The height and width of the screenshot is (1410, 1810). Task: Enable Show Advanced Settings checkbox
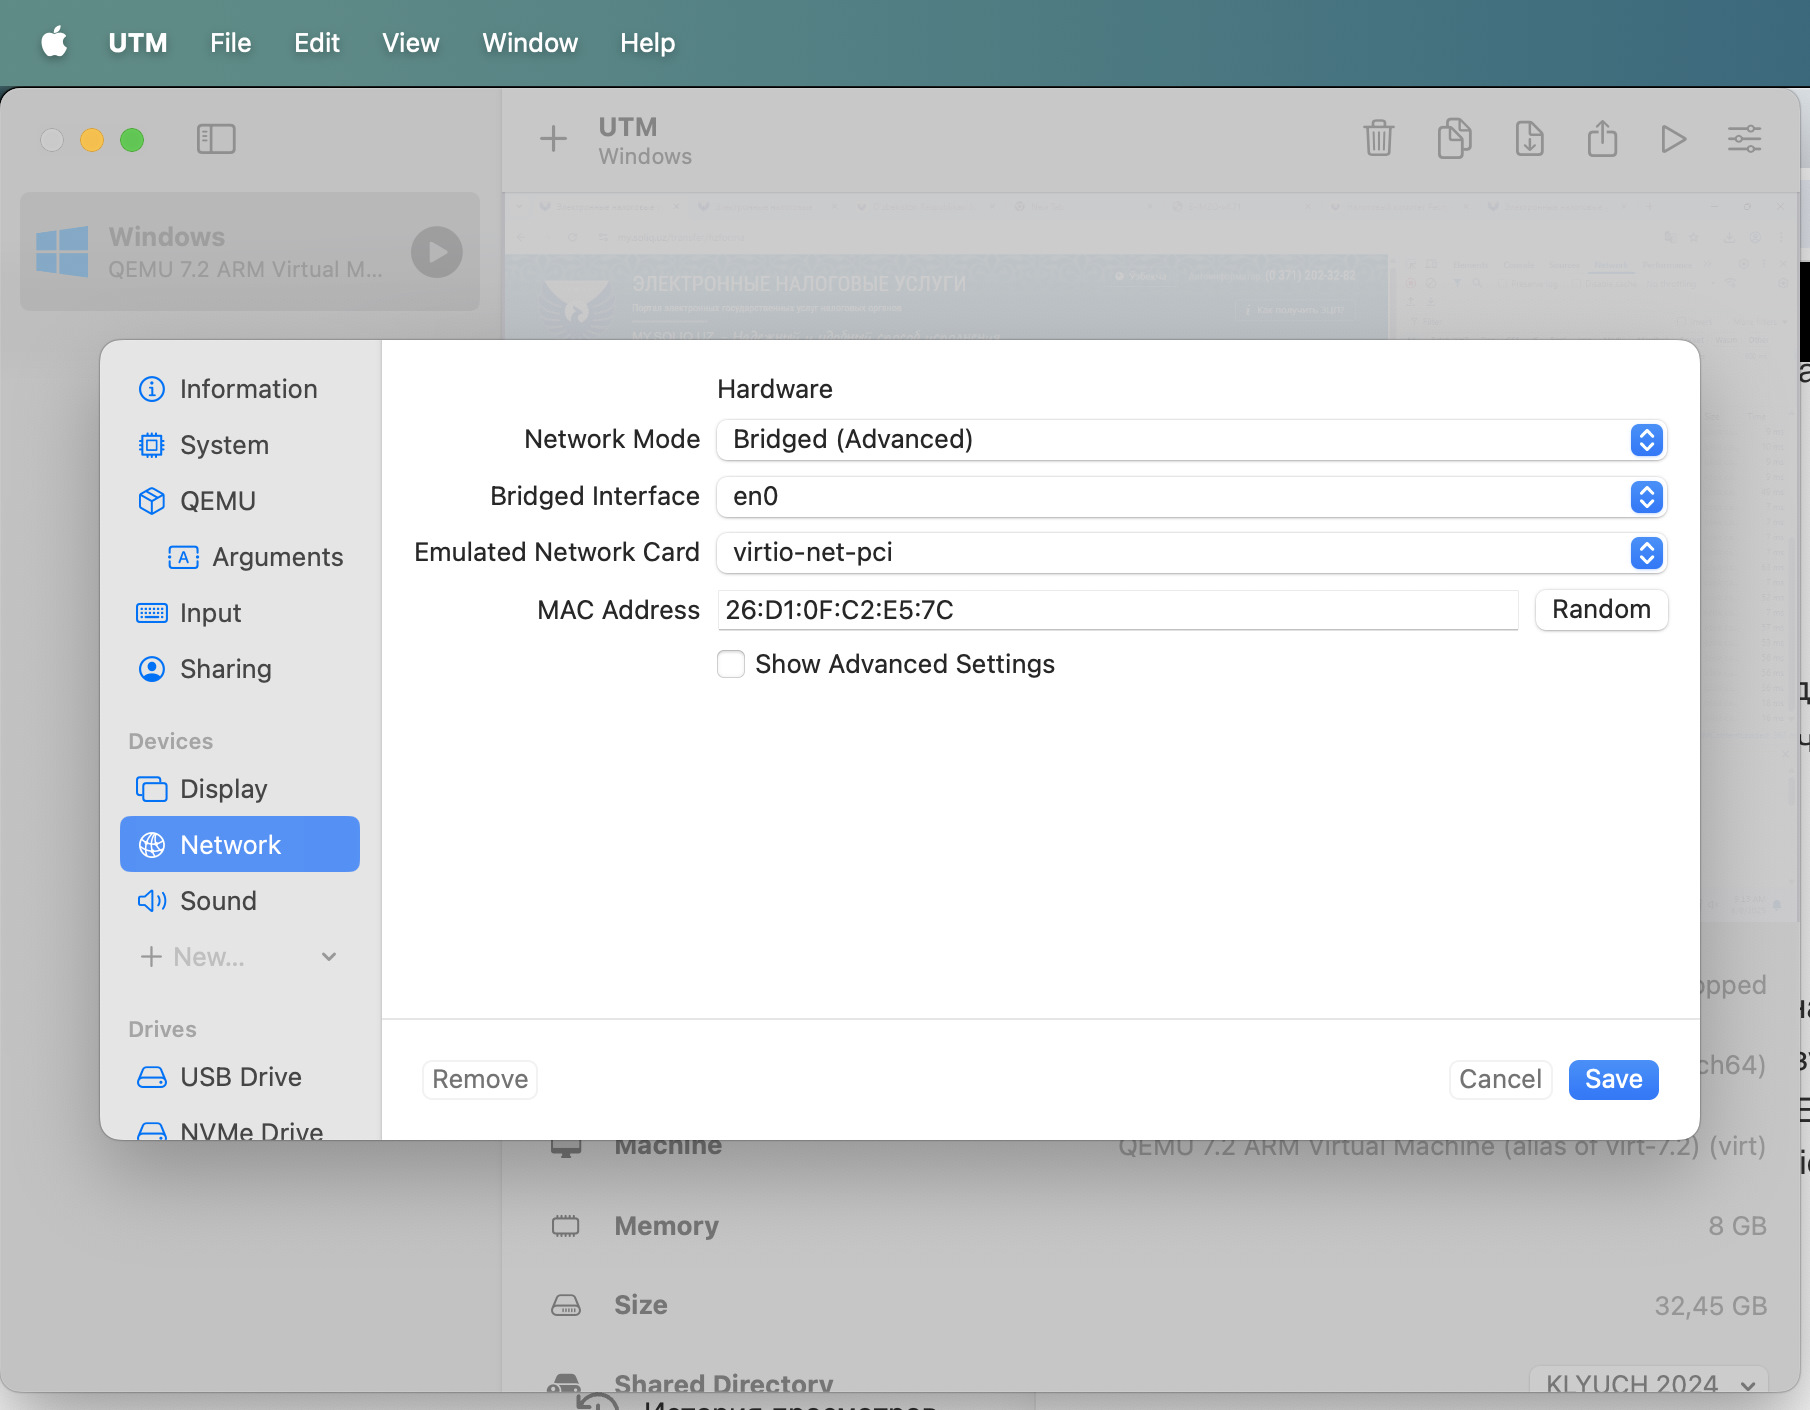click(731, 664)
